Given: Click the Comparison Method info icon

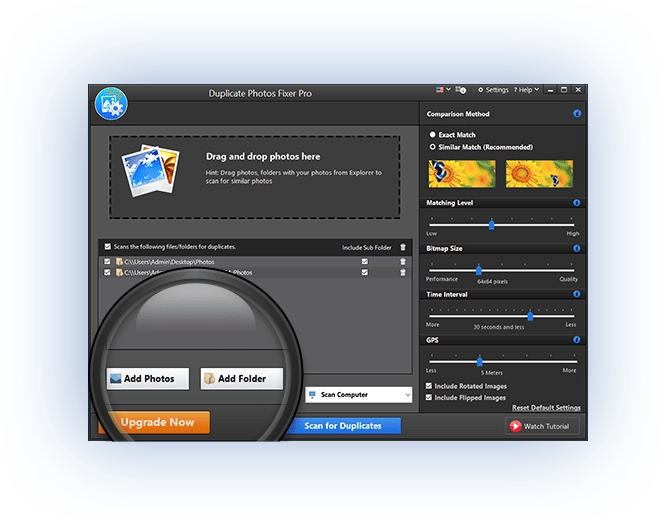Looking at the screenshot, I should [x=577, y=113].
